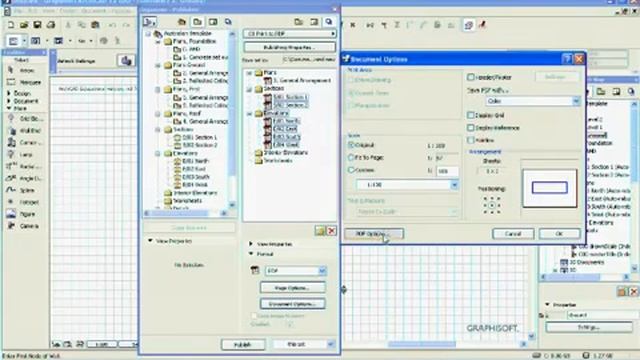Click the New document toolbar icon

click(11, 25)
